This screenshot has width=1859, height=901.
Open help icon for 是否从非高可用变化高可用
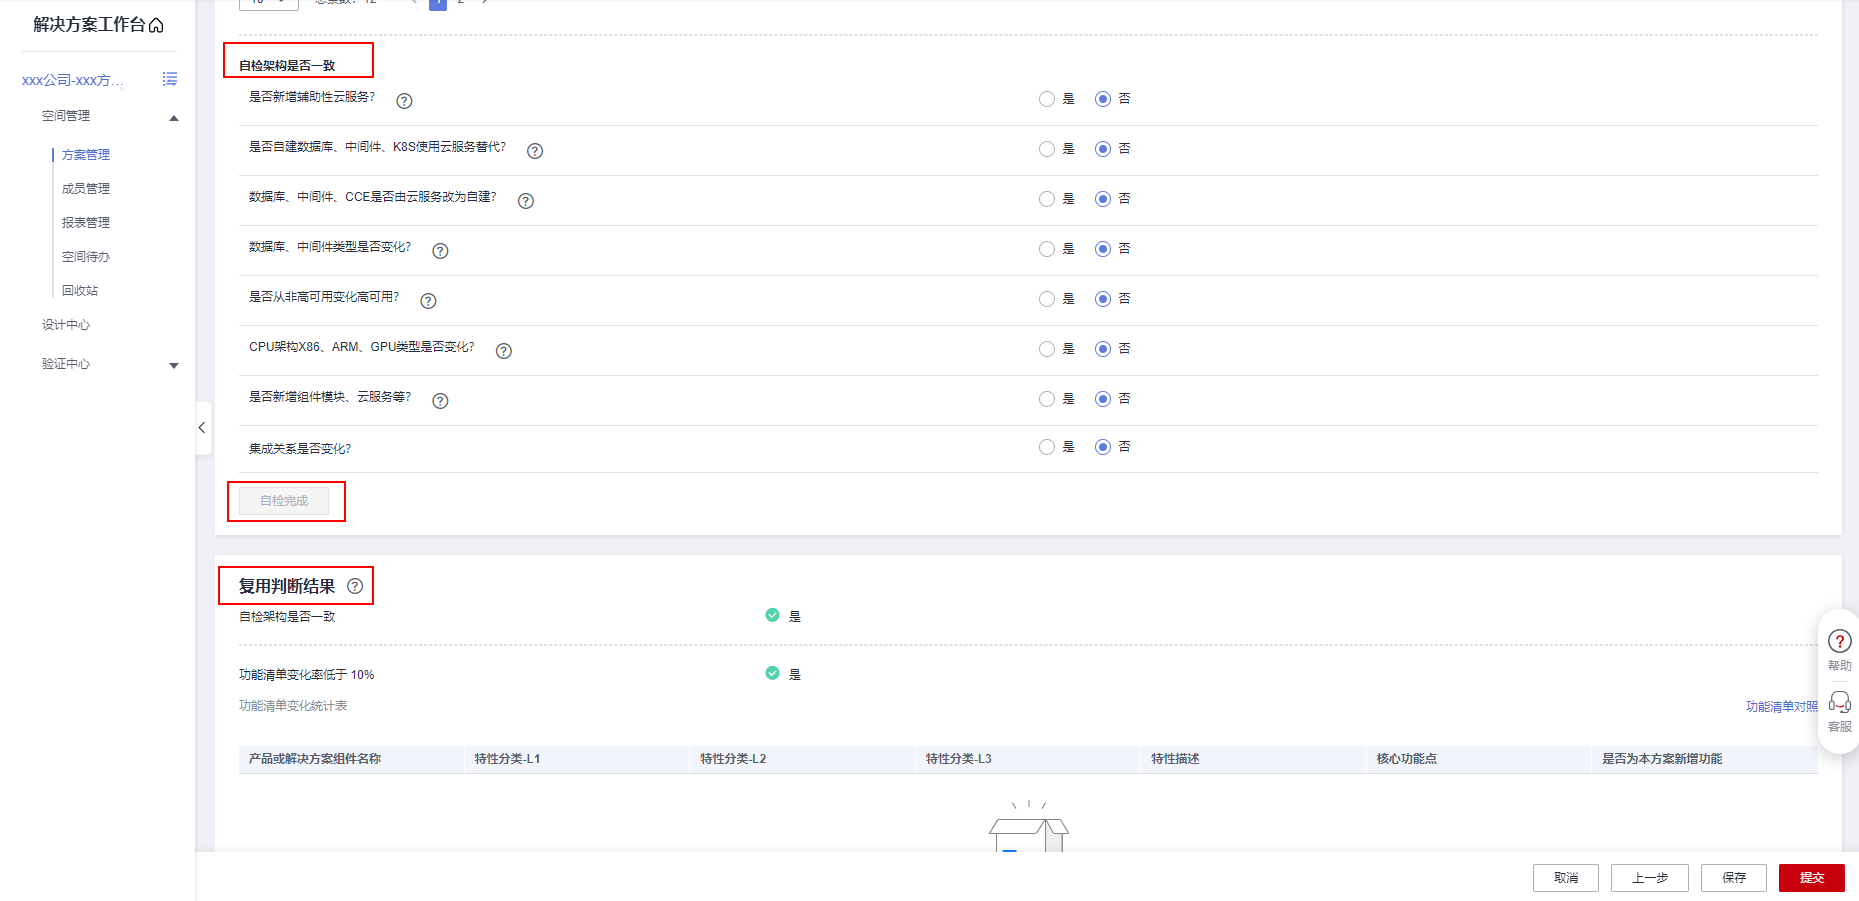pyautogui.click(x=428, y=301)
